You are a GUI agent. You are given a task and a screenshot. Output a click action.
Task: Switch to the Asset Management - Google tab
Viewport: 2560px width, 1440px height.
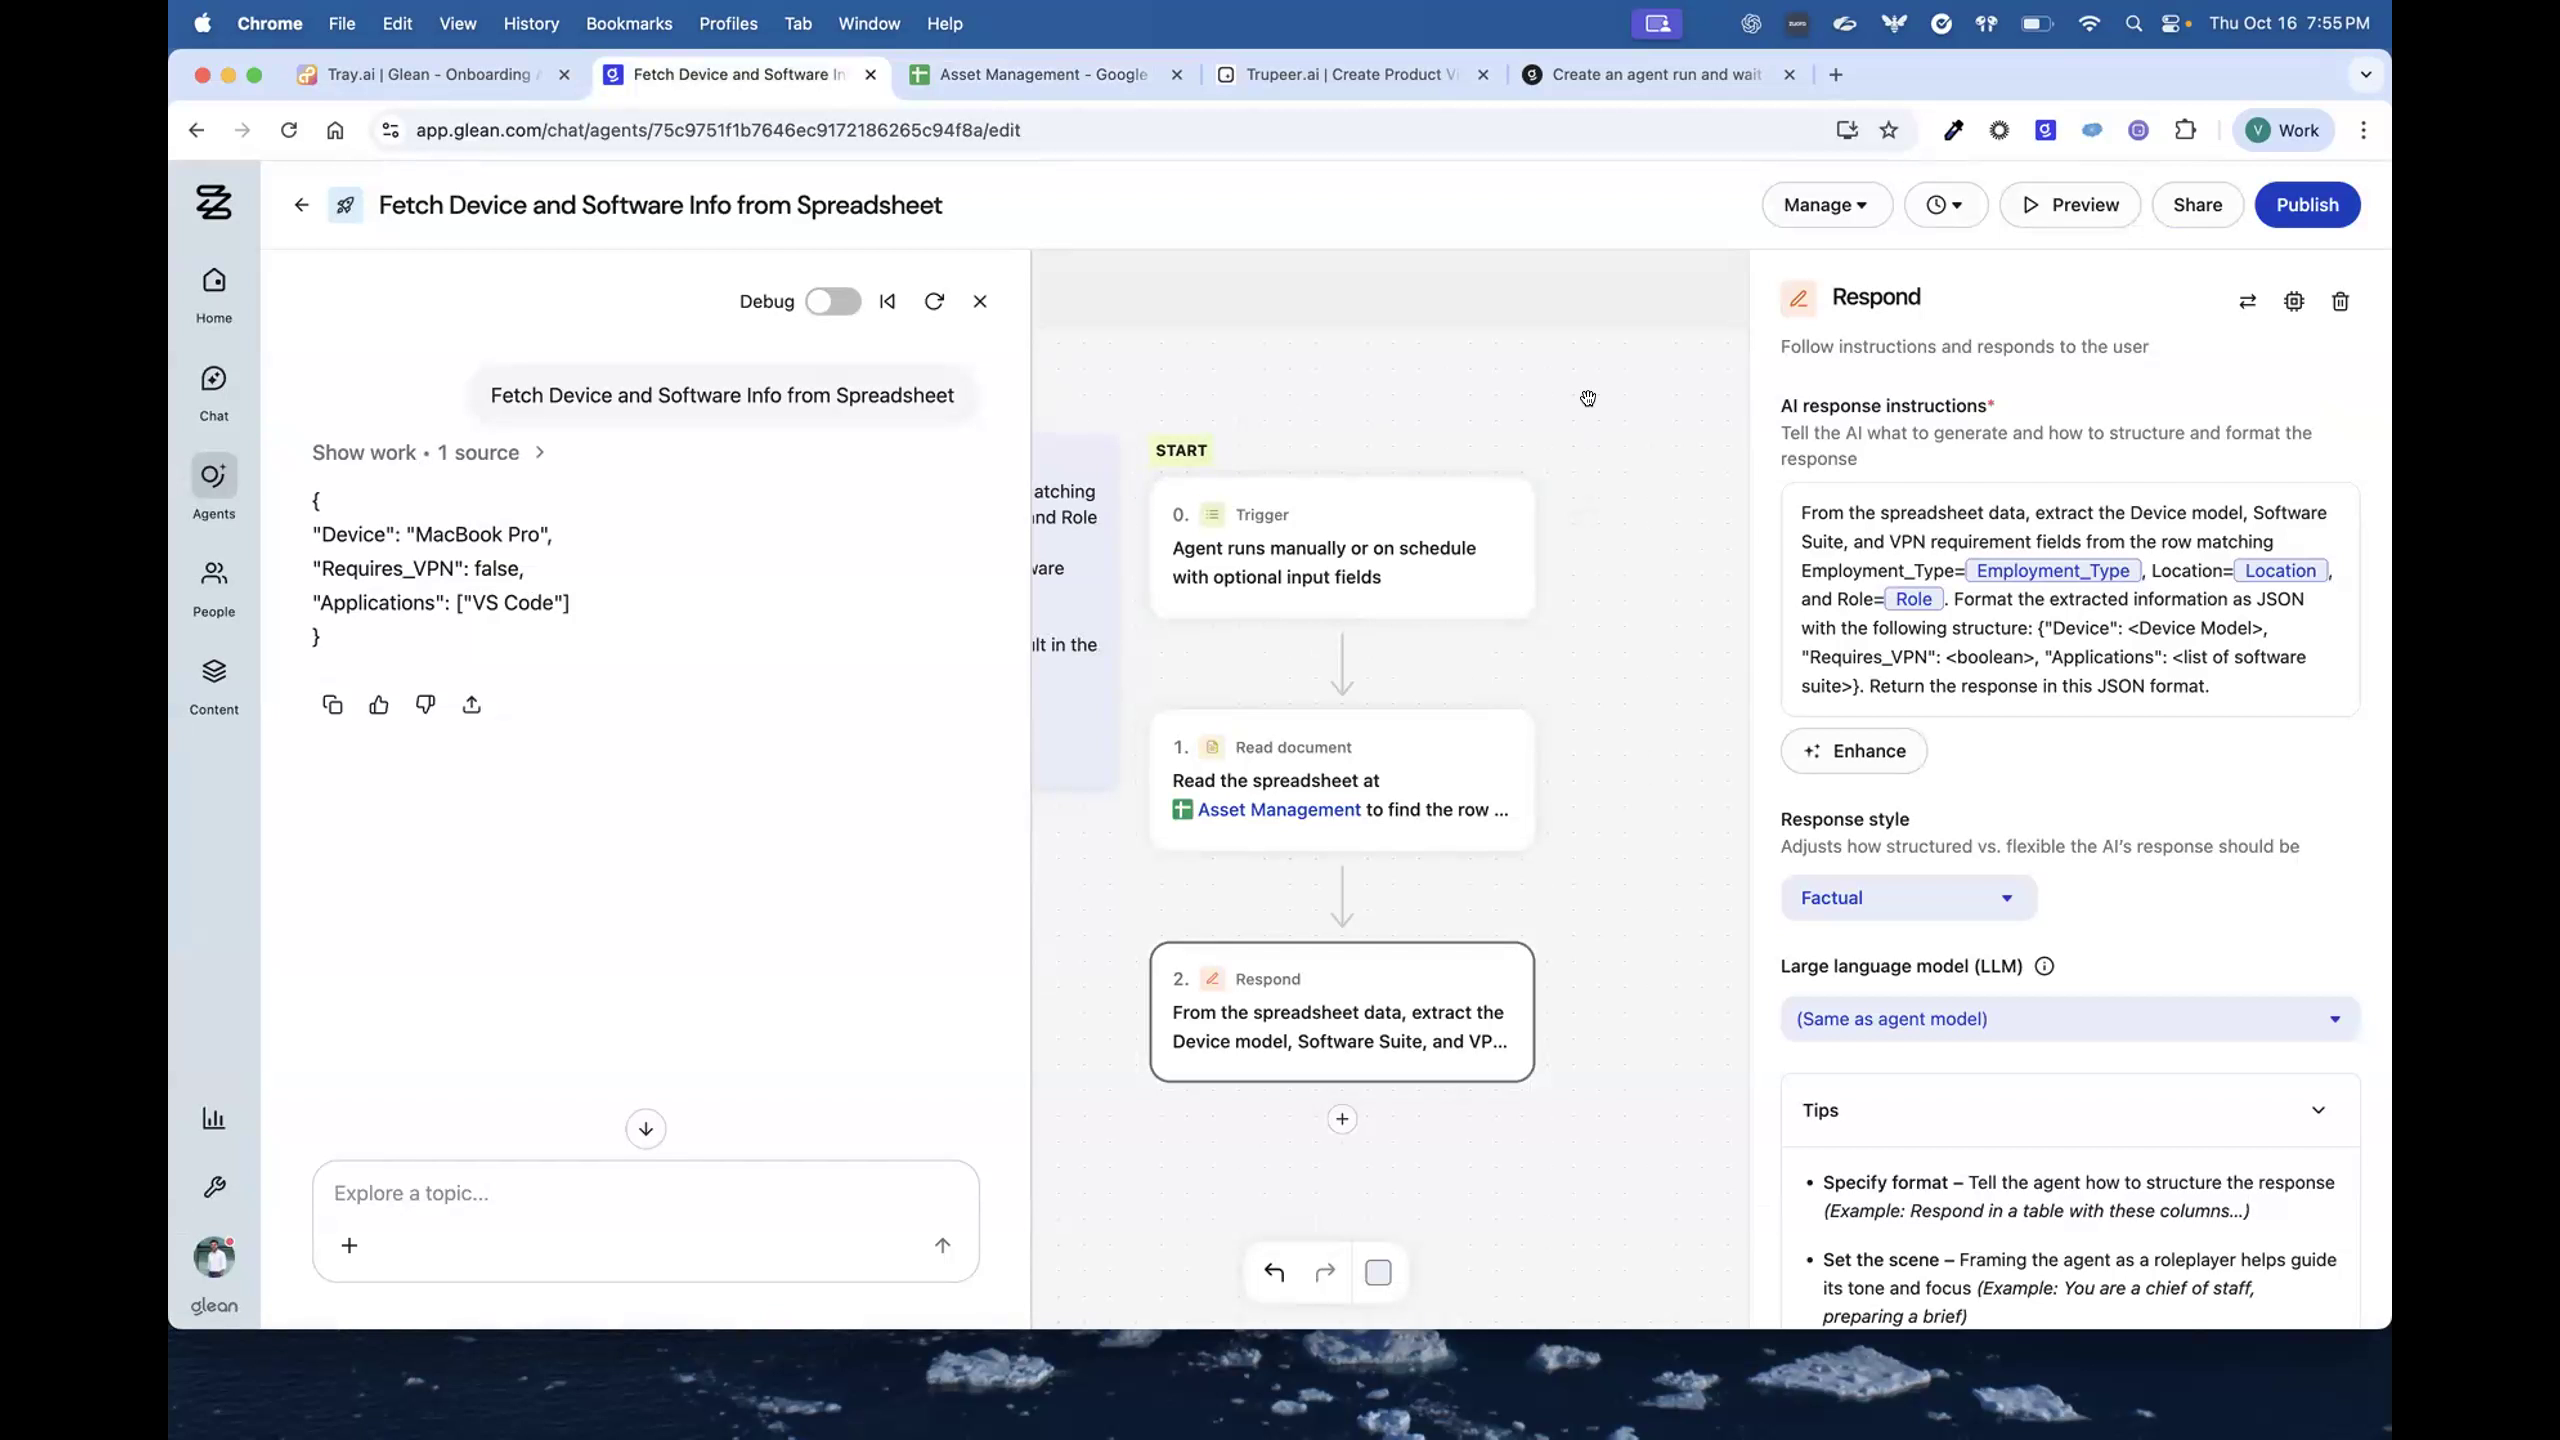click(x=1040, y=74)
